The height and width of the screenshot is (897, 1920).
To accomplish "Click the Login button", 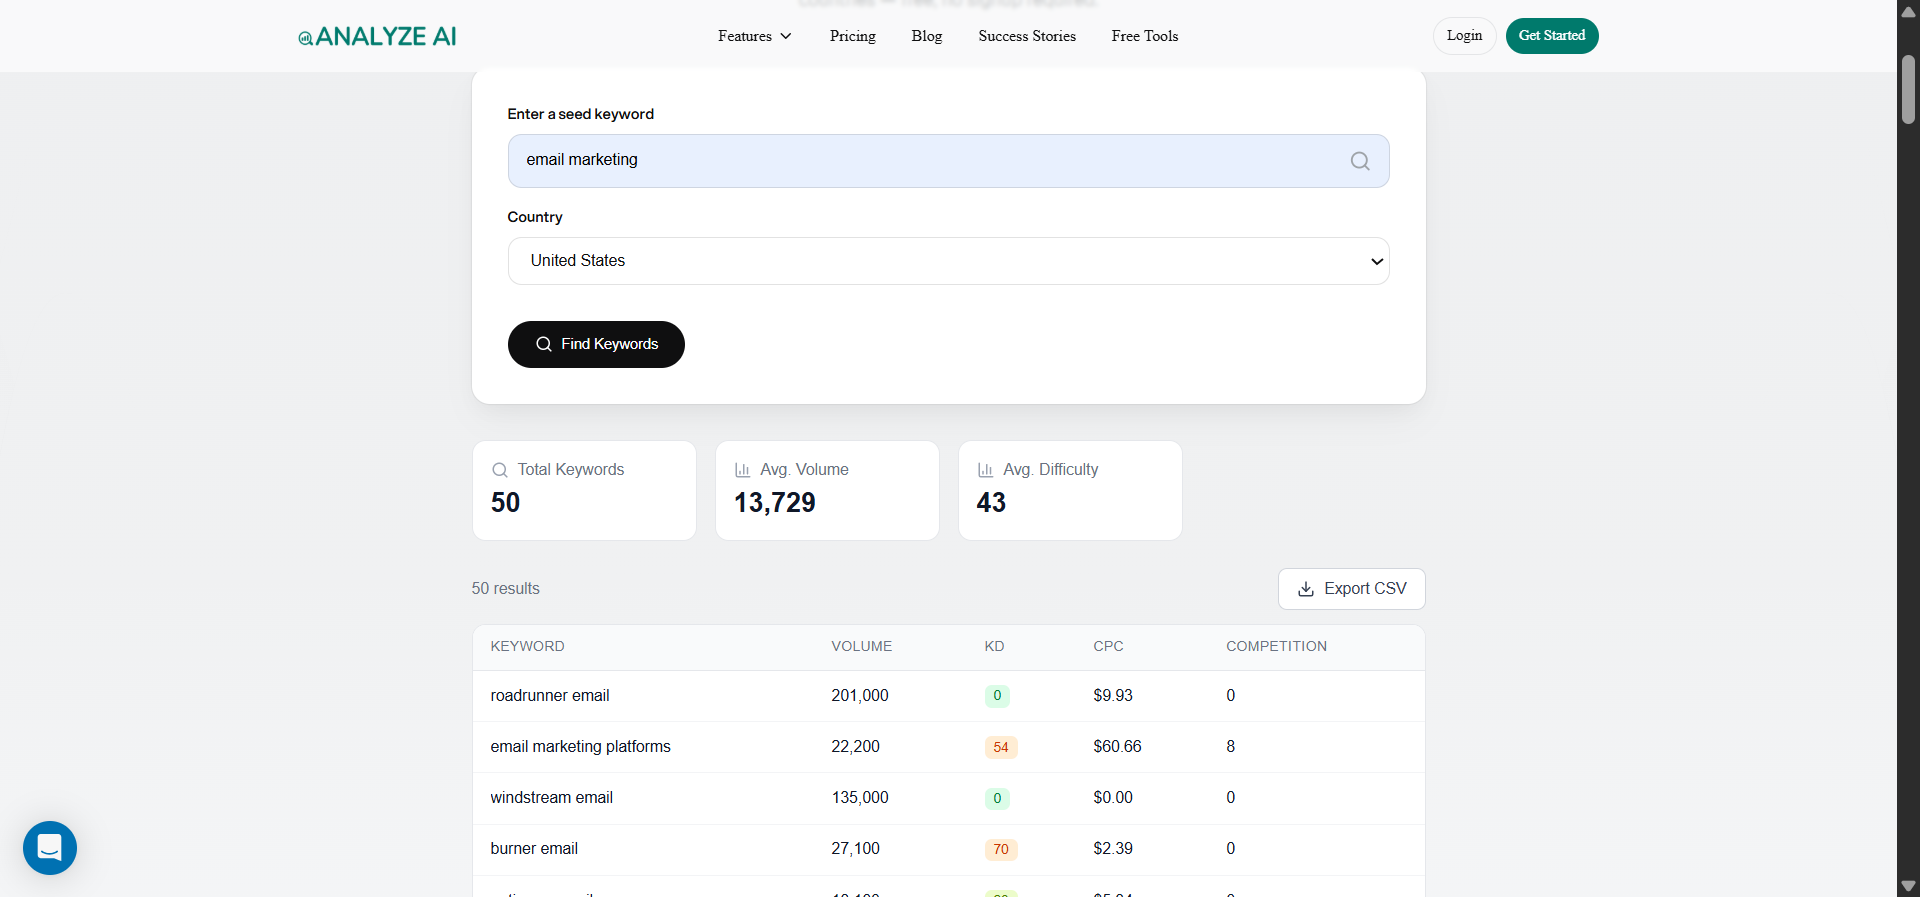I will point(1465,36).
